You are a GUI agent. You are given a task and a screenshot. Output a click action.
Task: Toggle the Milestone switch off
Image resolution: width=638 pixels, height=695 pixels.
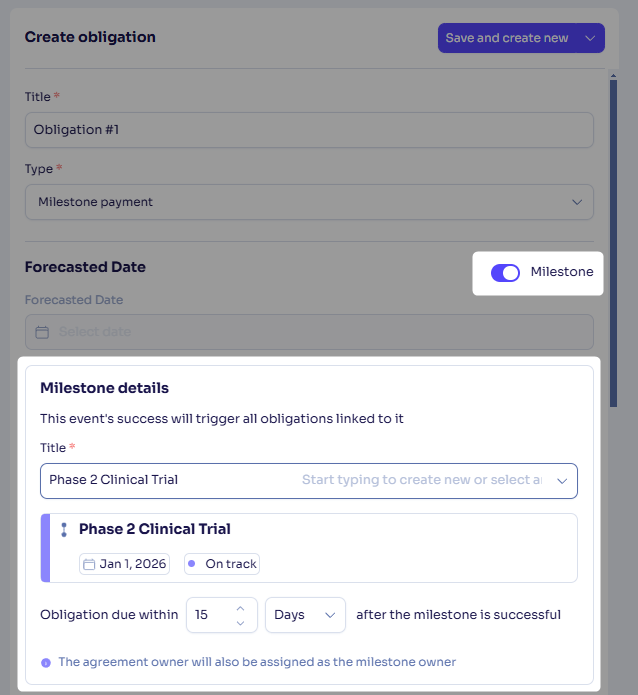pos(505,273)
